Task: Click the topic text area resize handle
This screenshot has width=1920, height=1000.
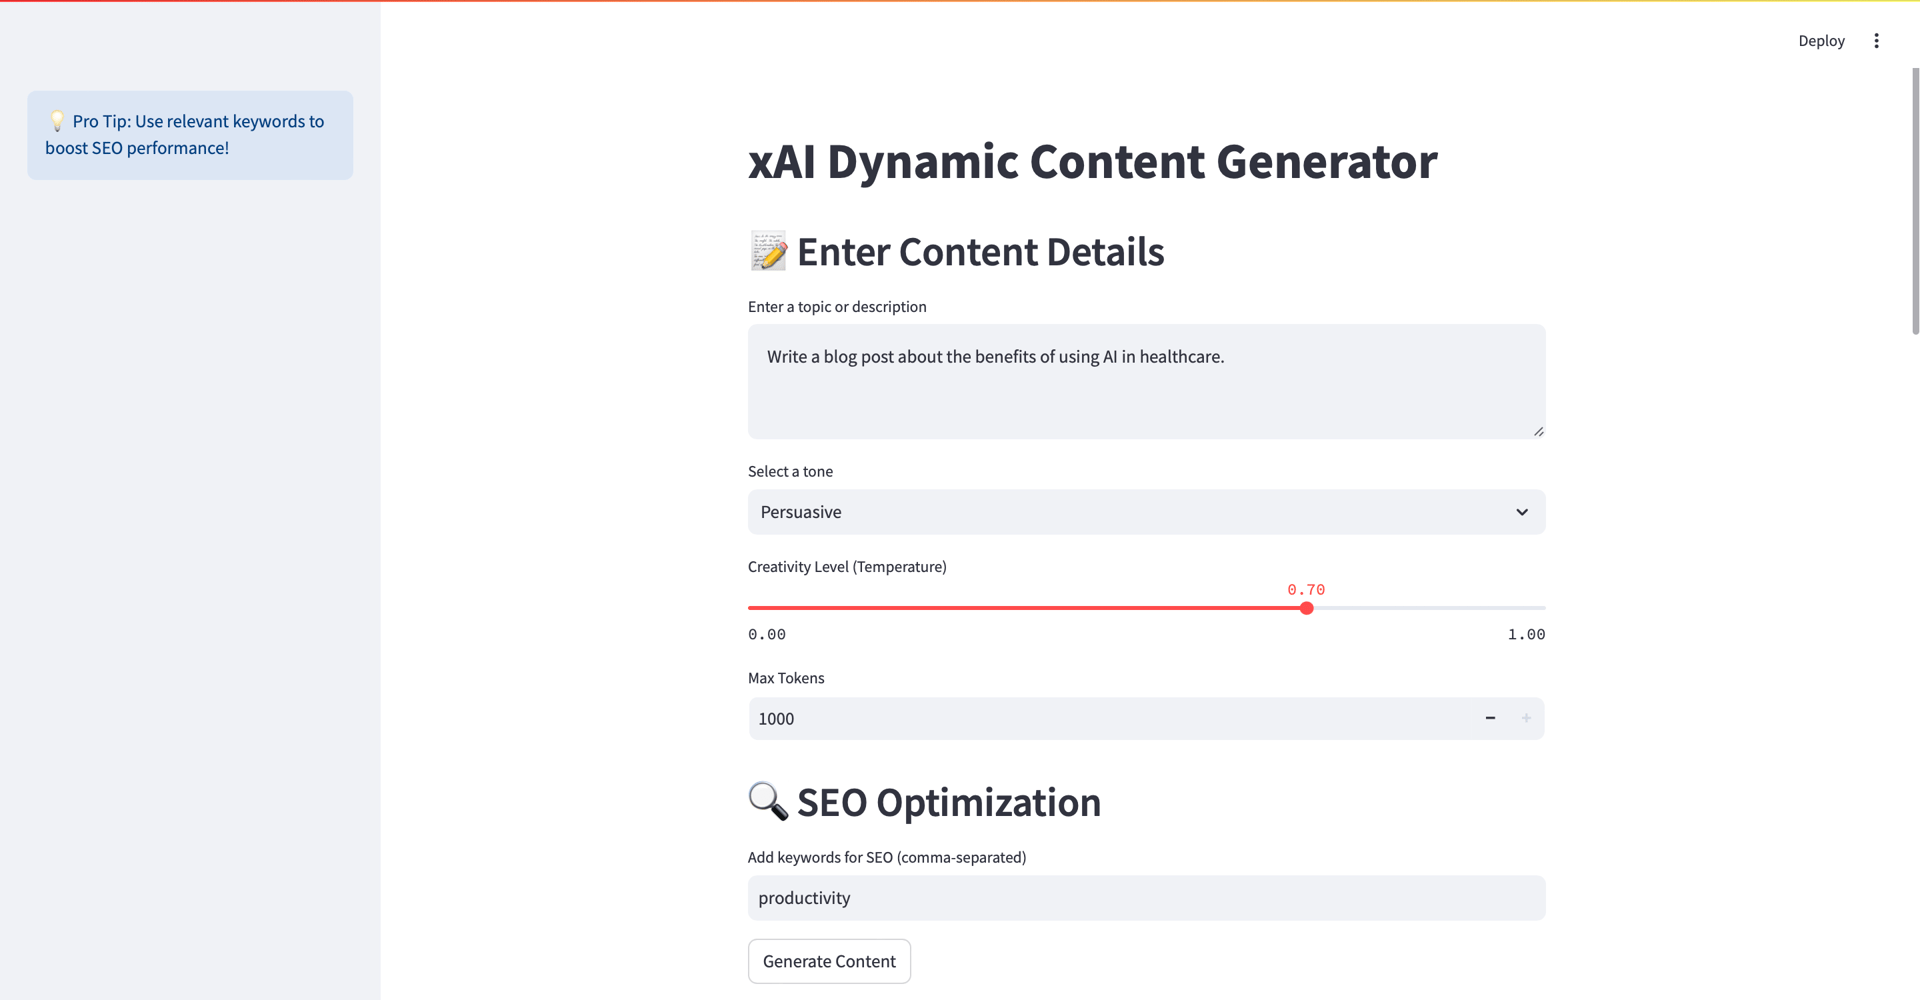Action: [x=1538, y=431]
